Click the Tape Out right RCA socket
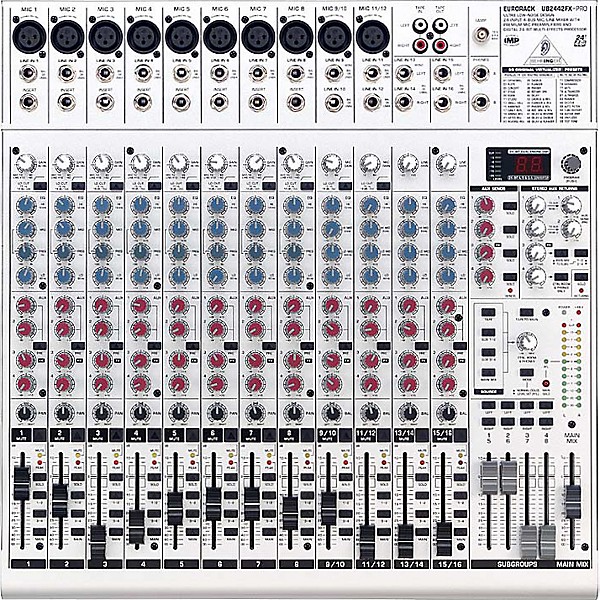This screenshot has height=600, width=600. (440, 46)
